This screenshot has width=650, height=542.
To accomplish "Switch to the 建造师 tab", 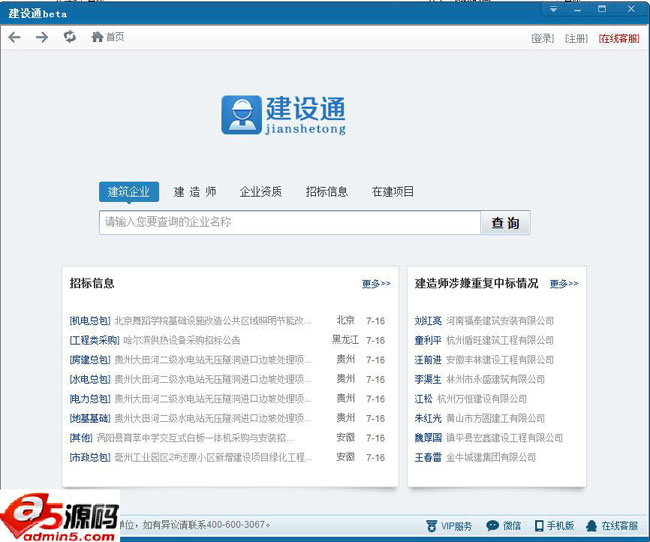I will [x=195, y=192].
